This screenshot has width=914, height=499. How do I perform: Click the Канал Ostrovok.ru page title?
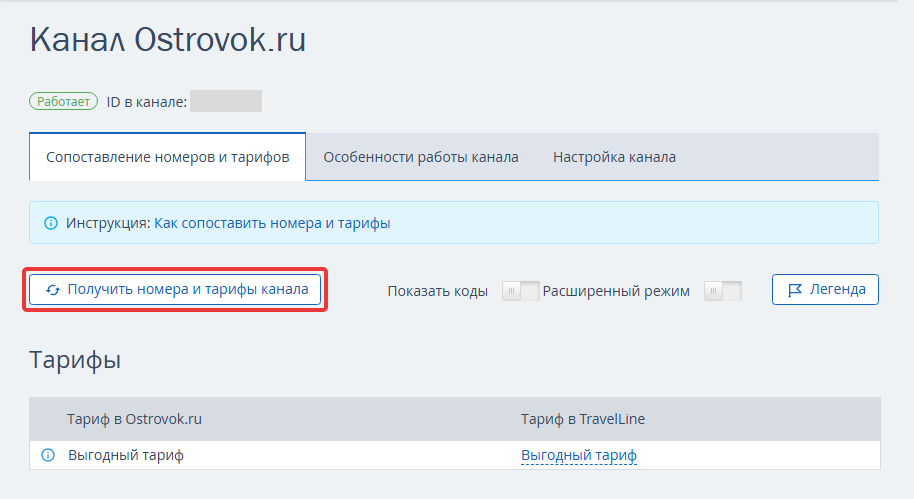coord(168,40)
